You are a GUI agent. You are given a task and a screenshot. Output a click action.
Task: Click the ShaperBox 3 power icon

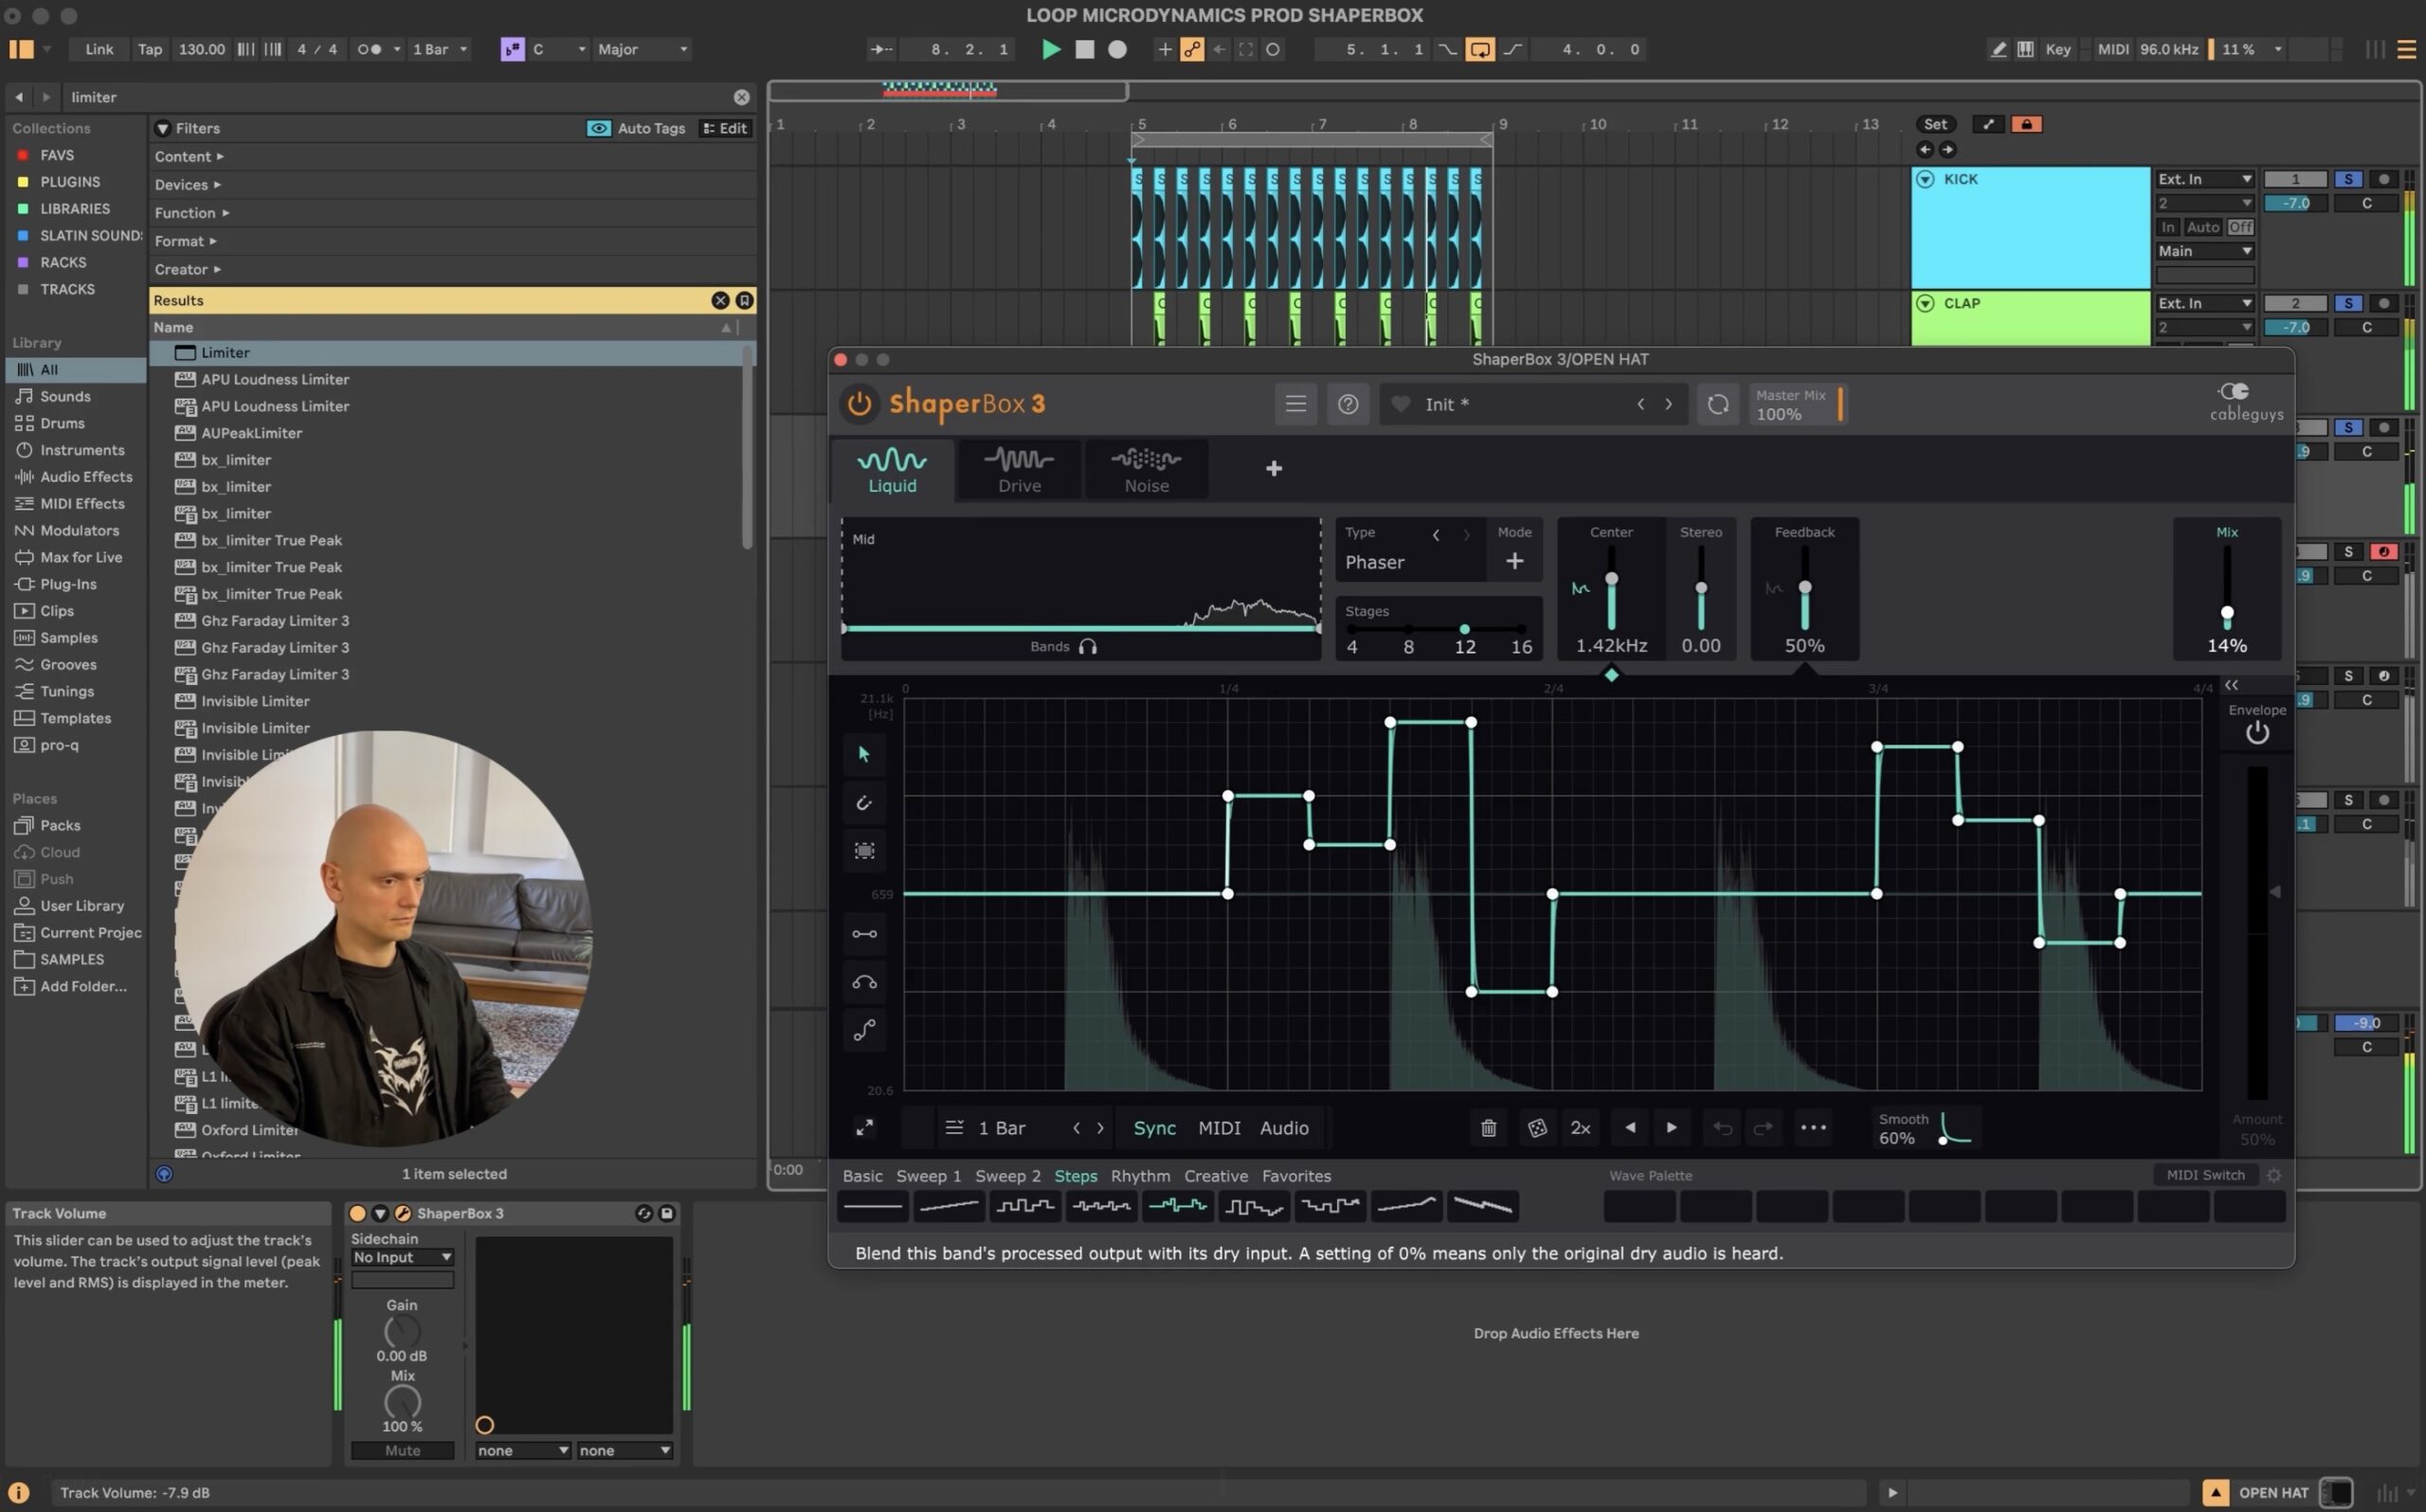click(x=859, y=404)
